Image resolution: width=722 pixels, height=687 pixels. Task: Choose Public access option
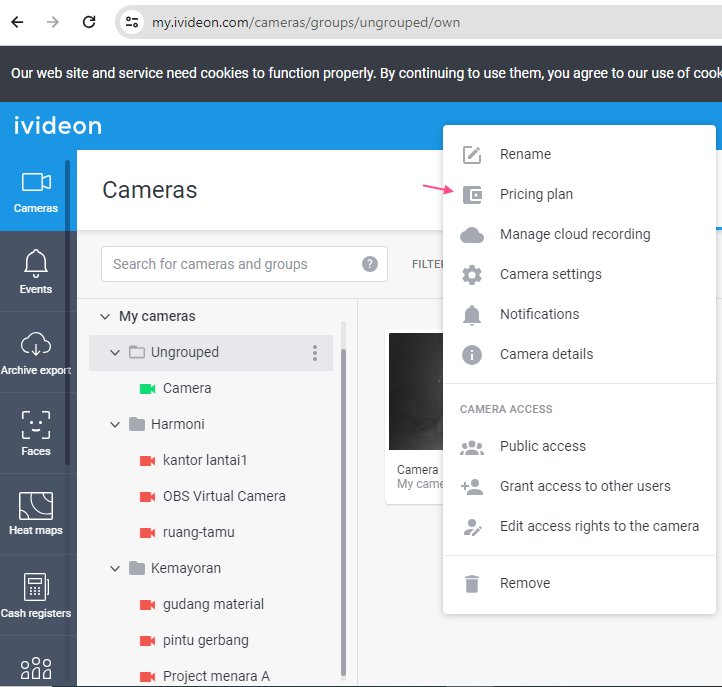pyautogui.click(x=579, y=447)
